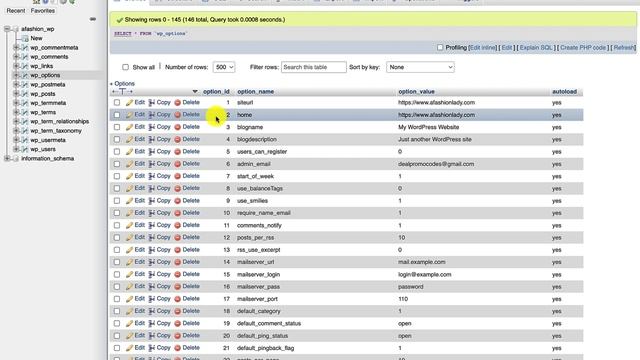Image resolution: width=640 pixels, height=360 pixels.
Task: Click the red Delete icon for blogname row
Action: tap(178, 127)
